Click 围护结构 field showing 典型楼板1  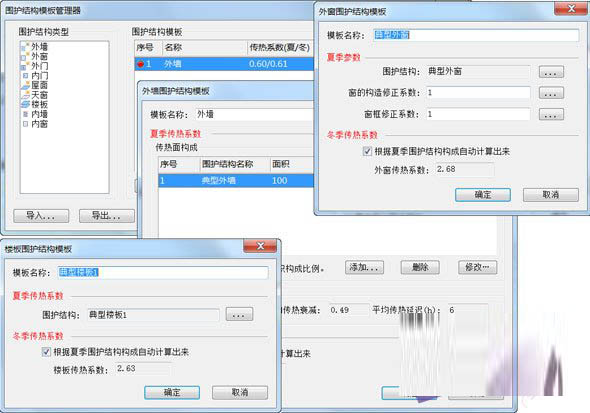pos(153,315)
